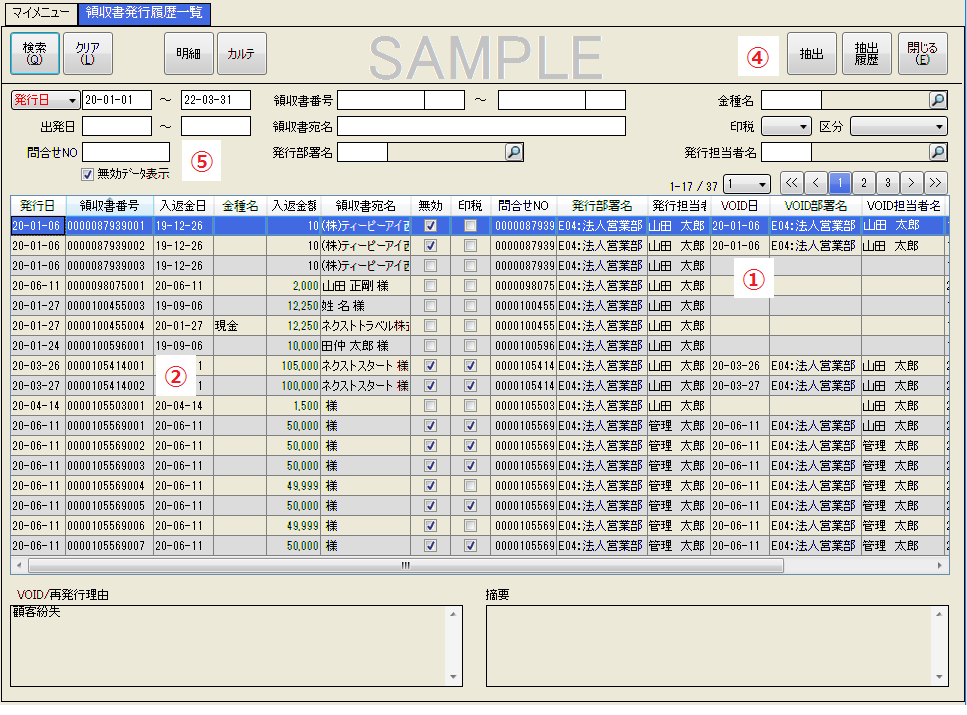
Task: Toggle 無効 checkbox for receipt 0000098075001
Action: (430, 286)
